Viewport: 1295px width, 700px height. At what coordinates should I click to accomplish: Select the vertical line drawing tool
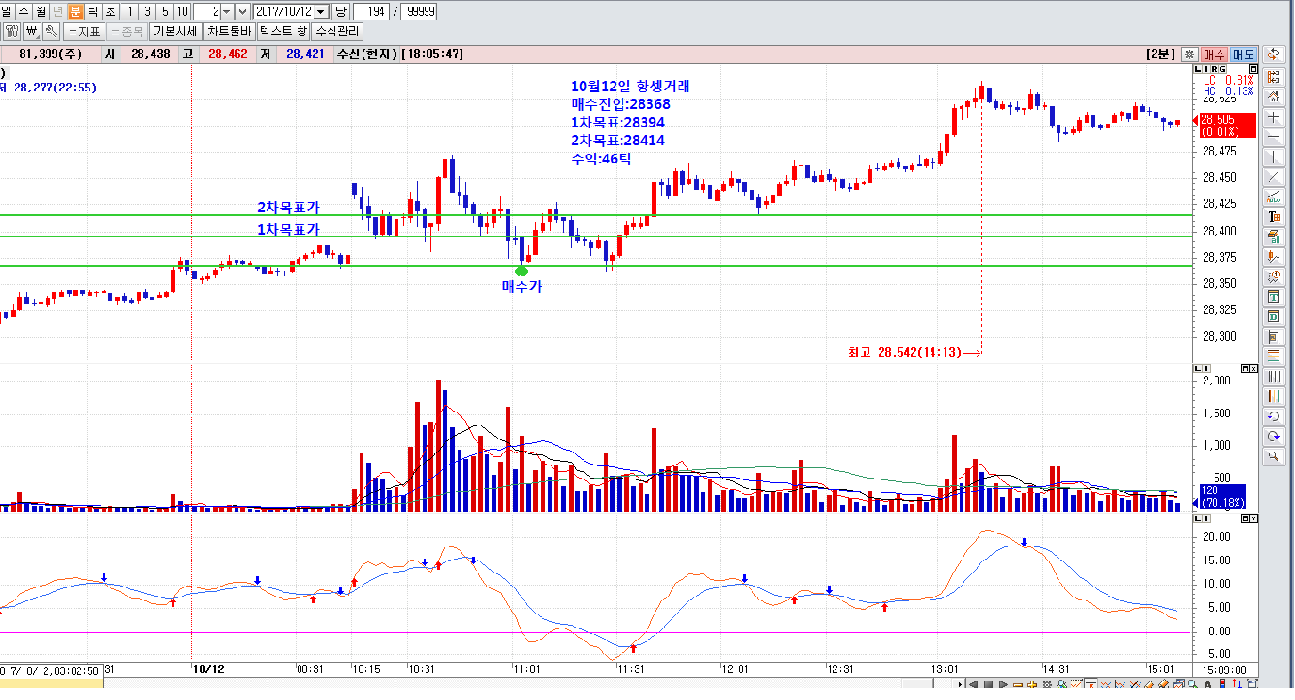pyautogui.click(x=1274, y=157)
